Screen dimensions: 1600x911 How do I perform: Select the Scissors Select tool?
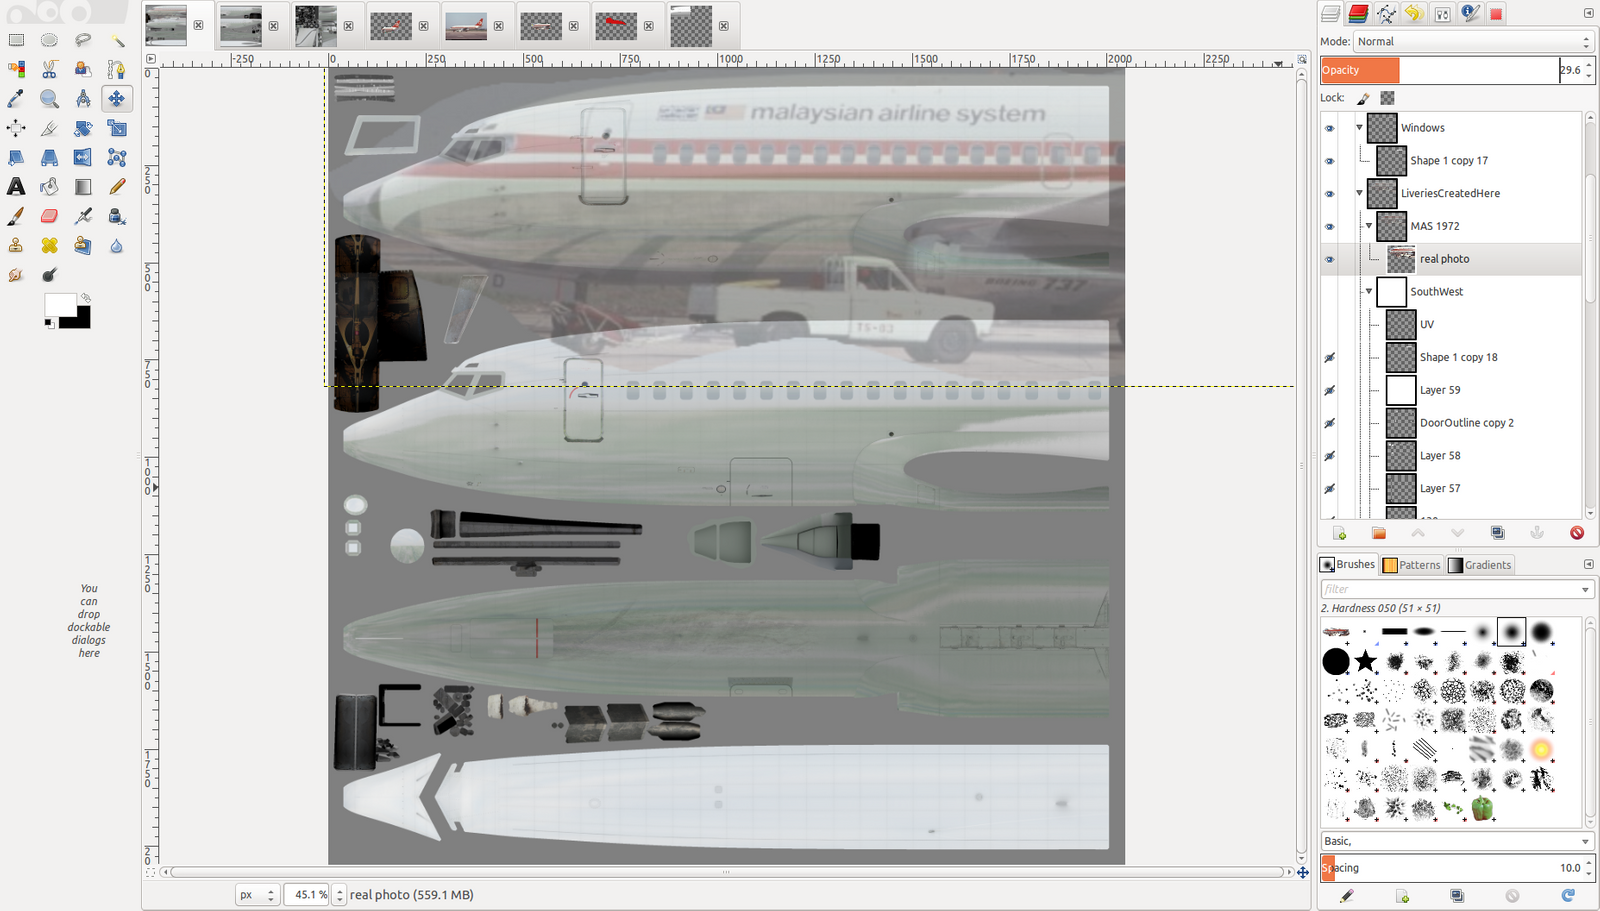[49, 69]
